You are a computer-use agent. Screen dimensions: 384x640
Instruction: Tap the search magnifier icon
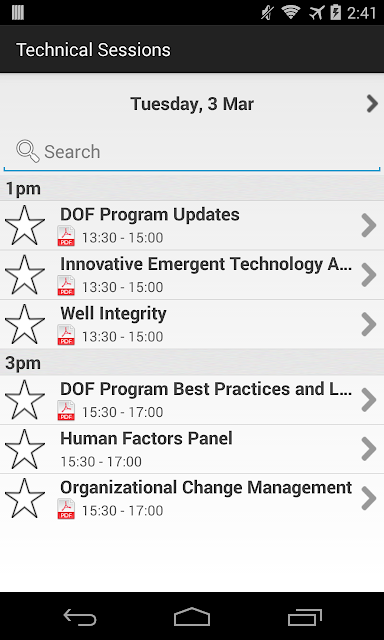coord(28,151)
